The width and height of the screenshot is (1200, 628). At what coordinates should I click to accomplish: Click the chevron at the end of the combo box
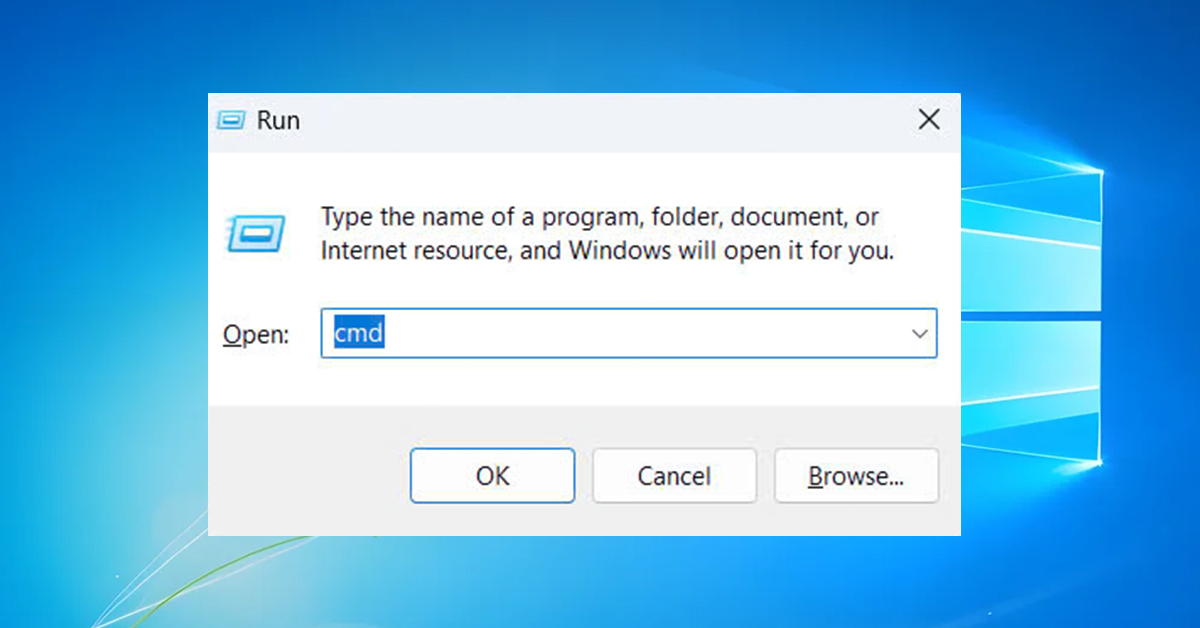click(919, 333)
